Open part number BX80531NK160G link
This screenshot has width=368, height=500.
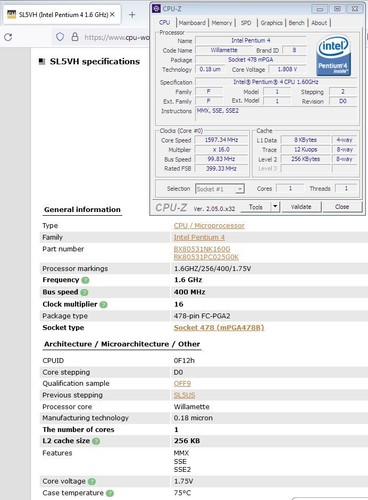point(202,249)
